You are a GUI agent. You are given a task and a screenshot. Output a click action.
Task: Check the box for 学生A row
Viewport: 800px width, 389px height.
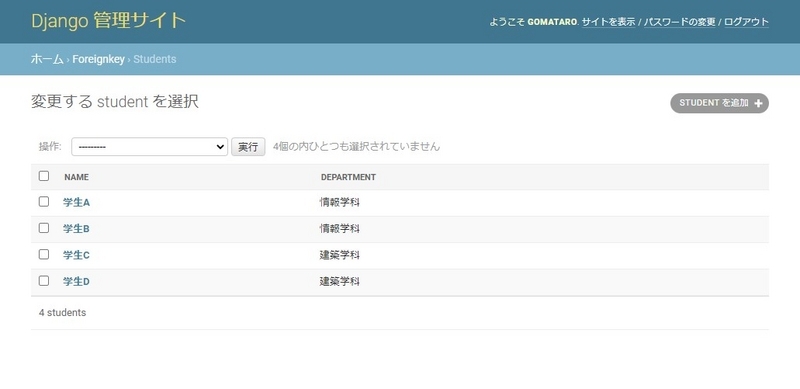44,202
